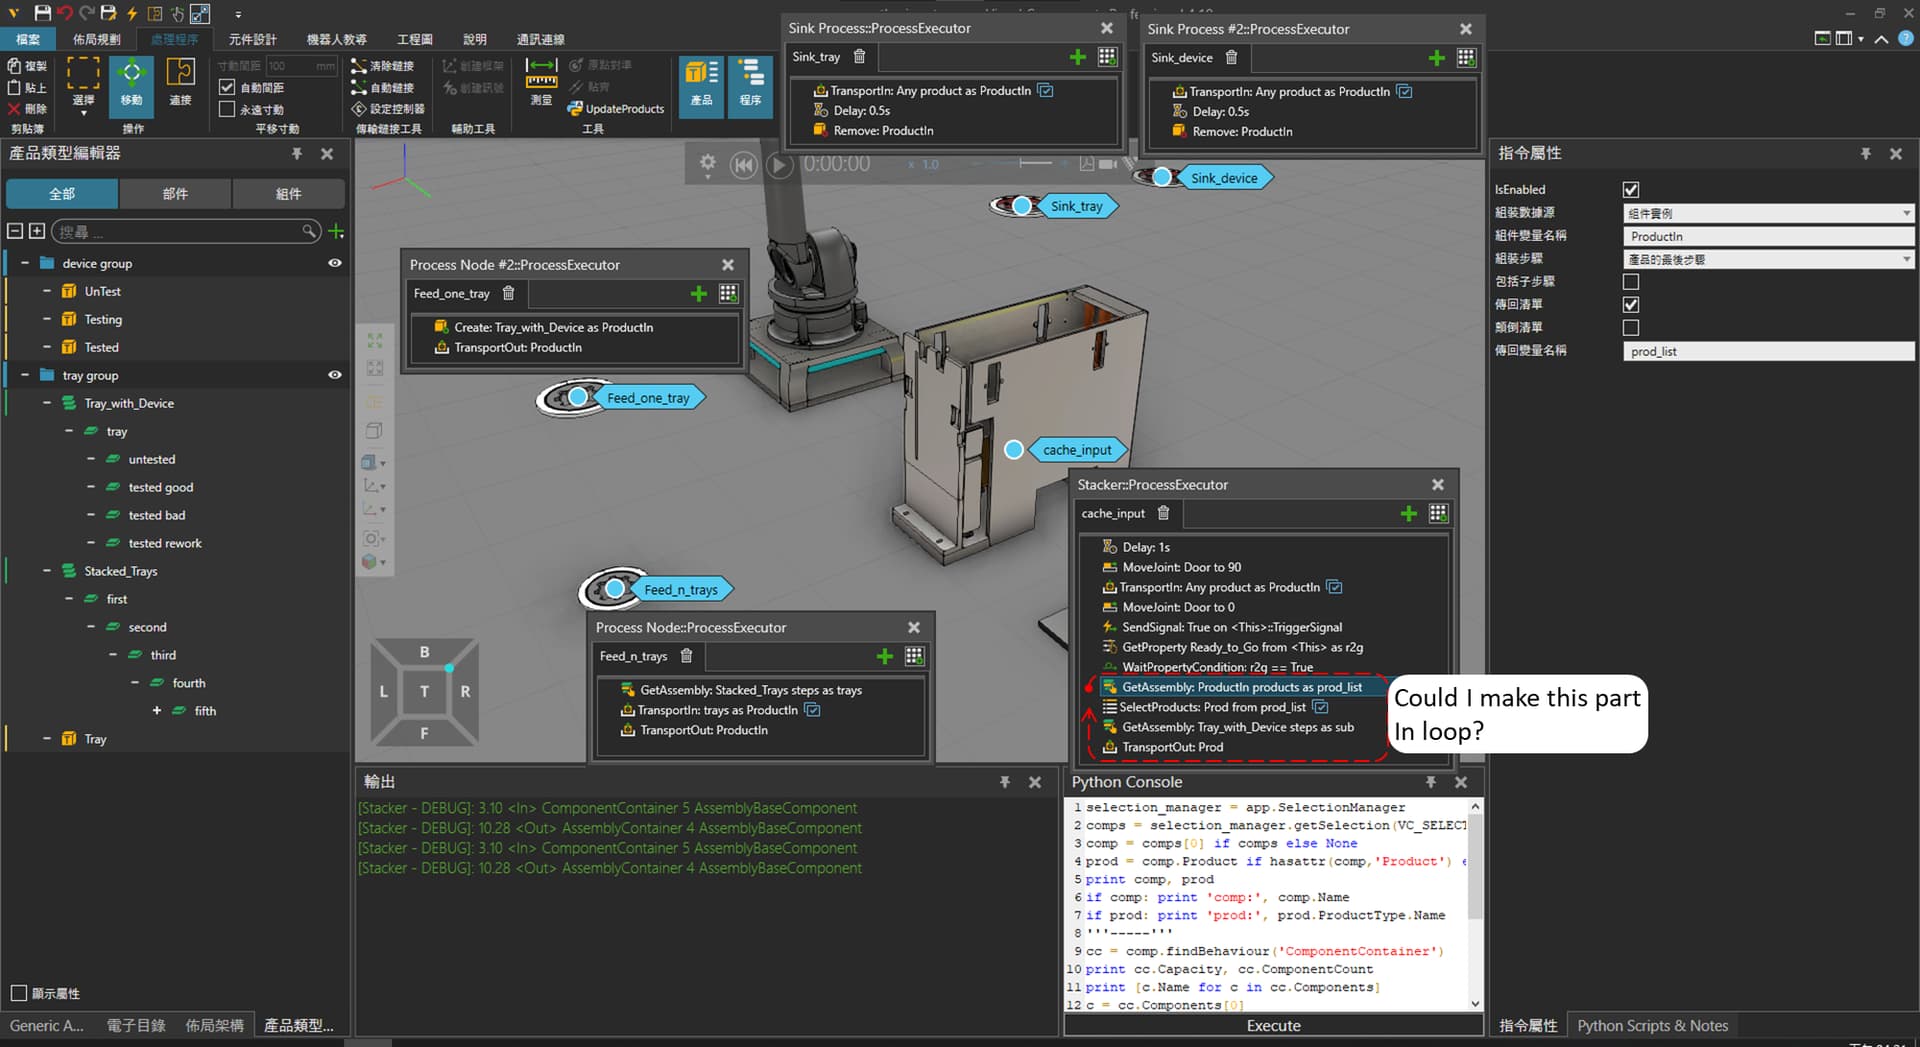Open the 組裝數據源 dropdown

click(x=1767, y=213)
